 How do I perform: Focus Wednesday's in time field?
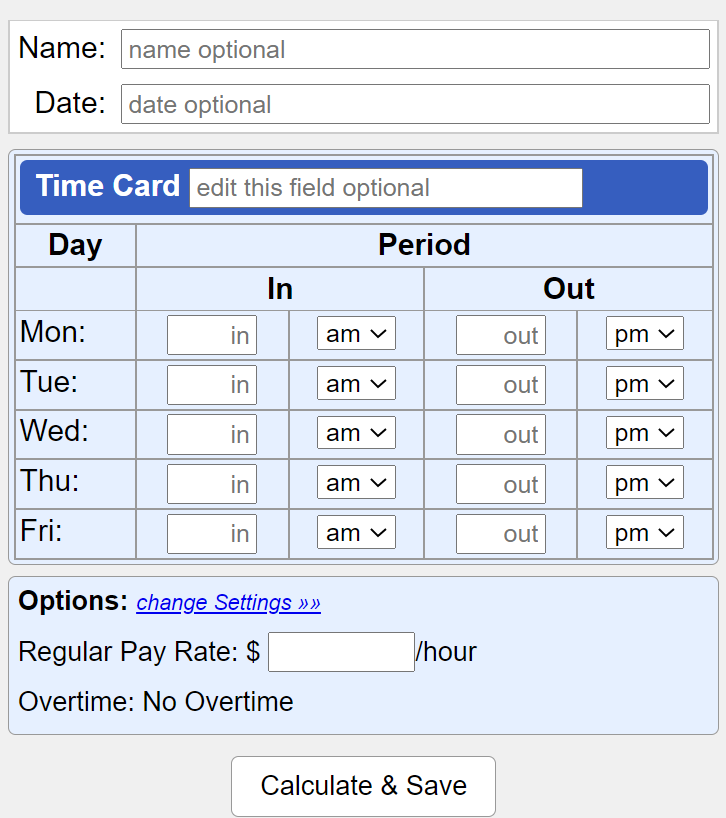click(x=212, y=434)
